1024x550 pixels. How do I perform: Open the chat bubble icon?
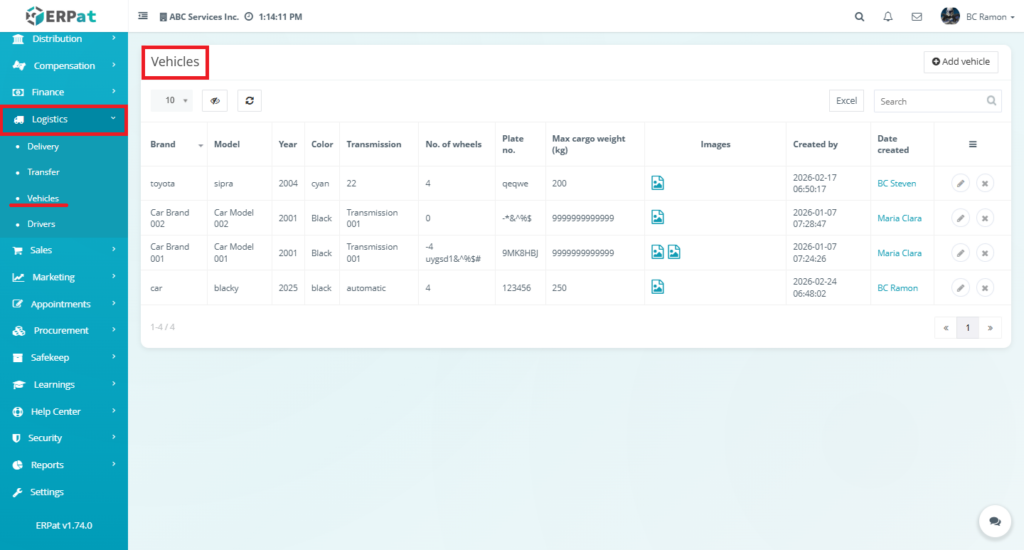pos(994,521)
